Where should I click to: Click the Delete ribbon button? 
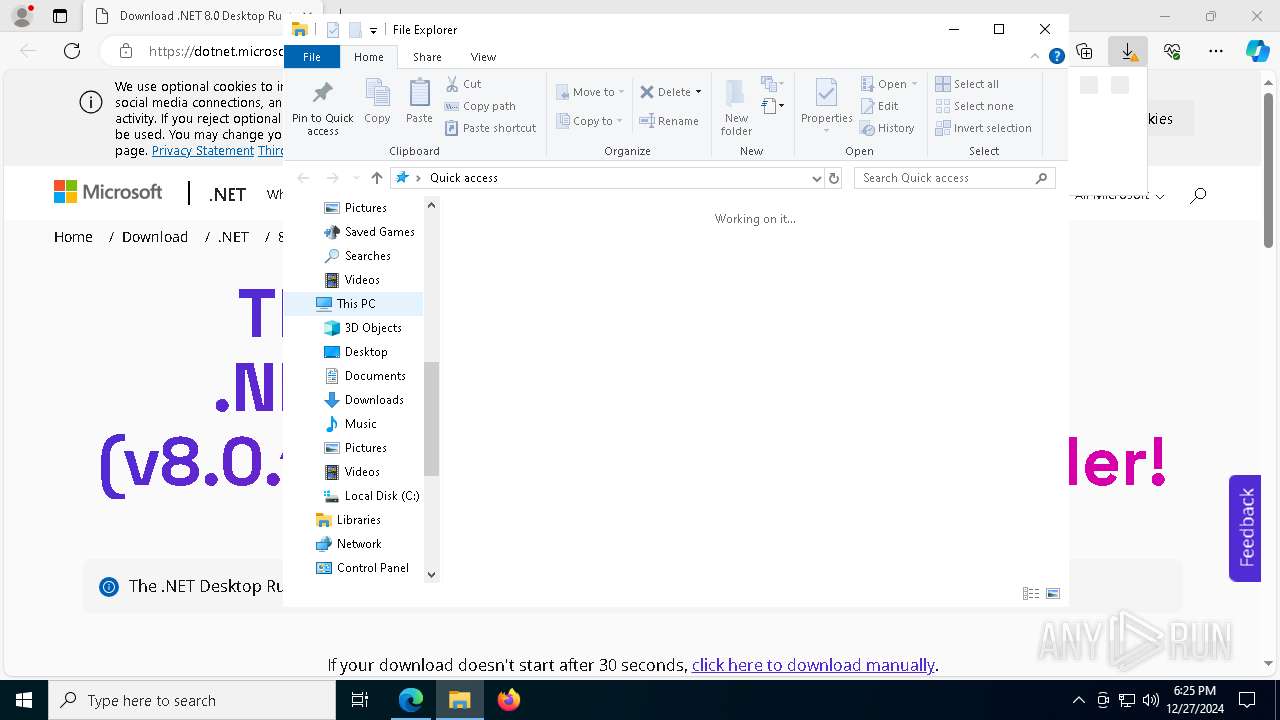[x=665, y=92]
